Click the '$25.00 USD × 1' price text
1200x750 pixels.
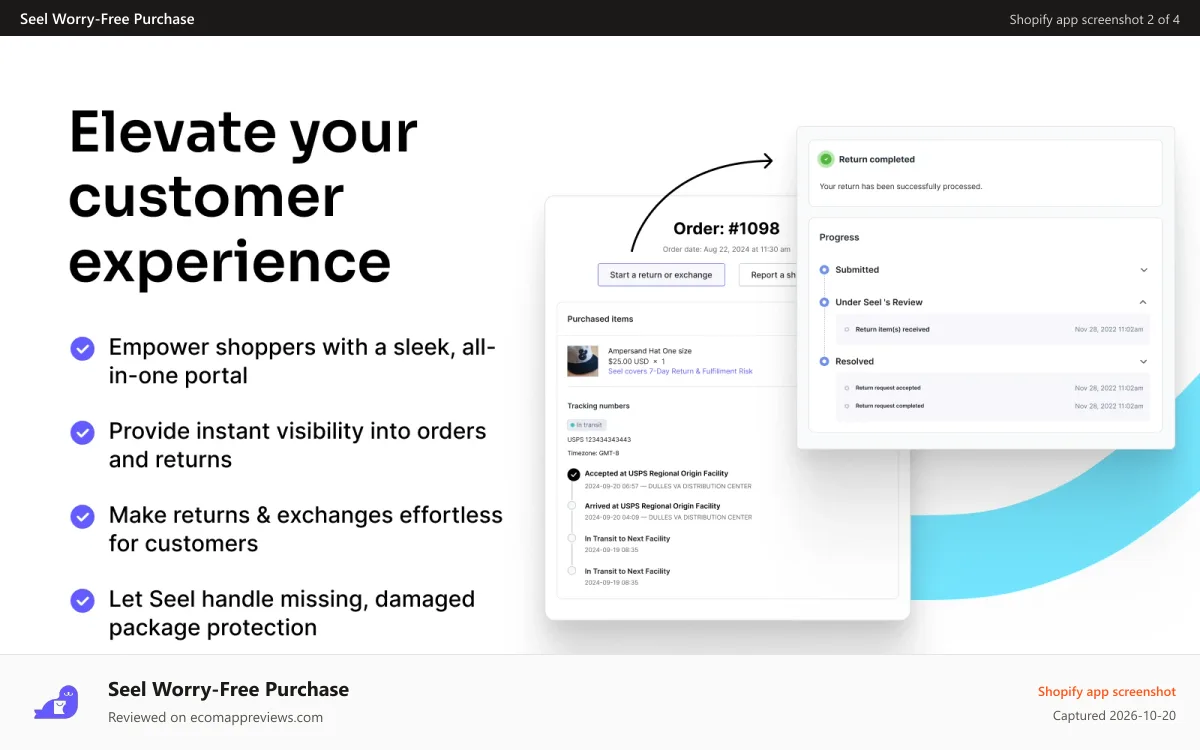click(x=636, y=361)
